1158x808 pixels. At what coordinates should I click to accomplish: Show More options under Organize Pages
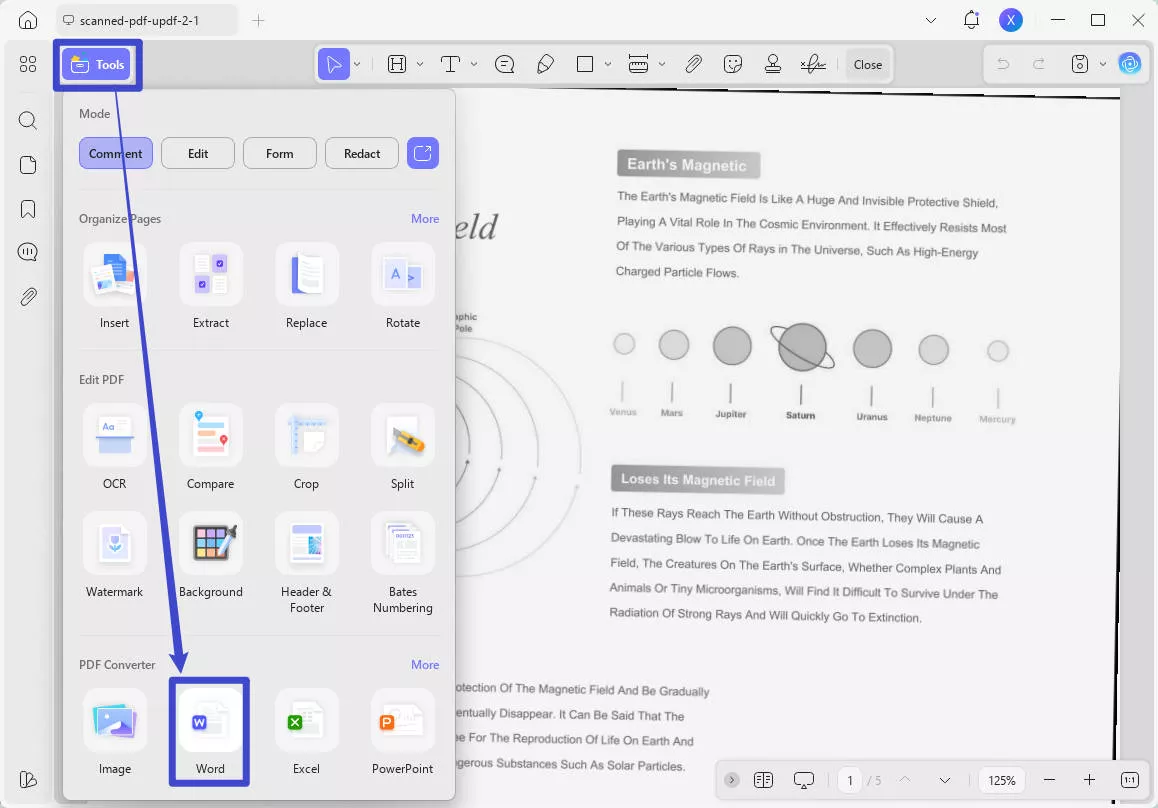(425, 218)
